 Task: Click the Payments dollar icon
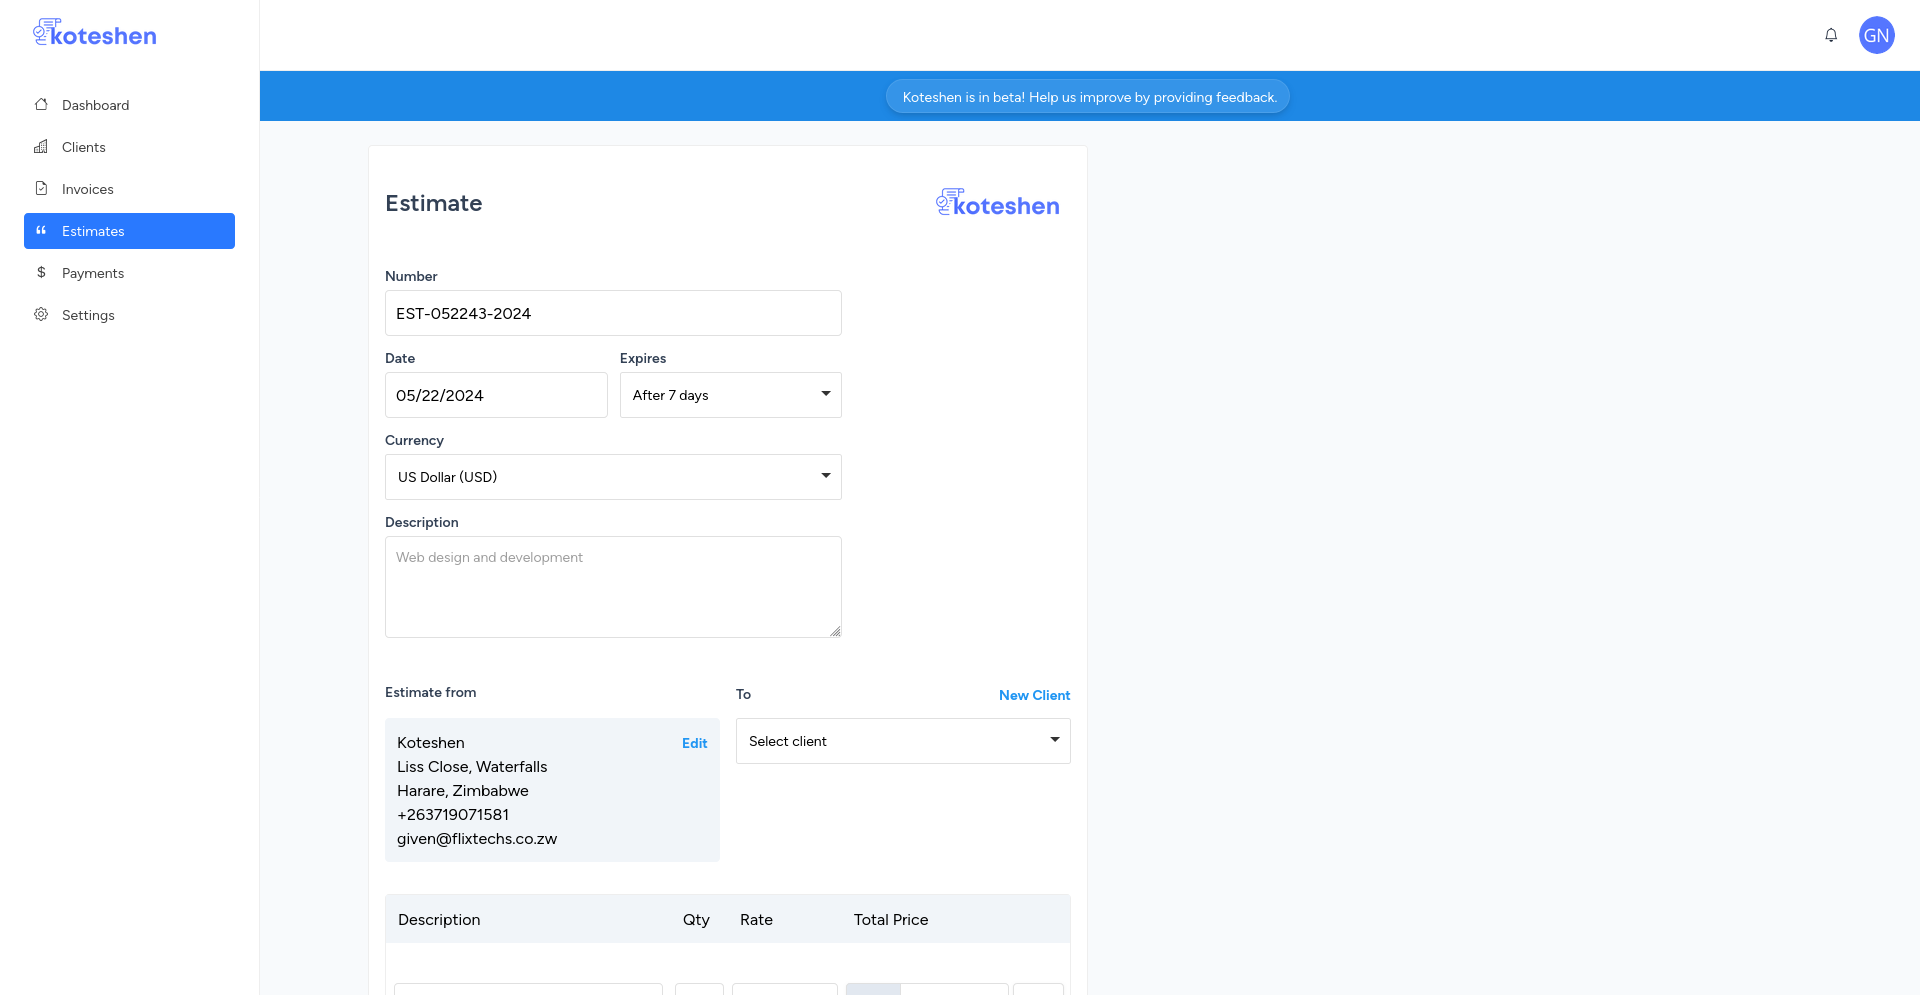(x=41, y=272)
